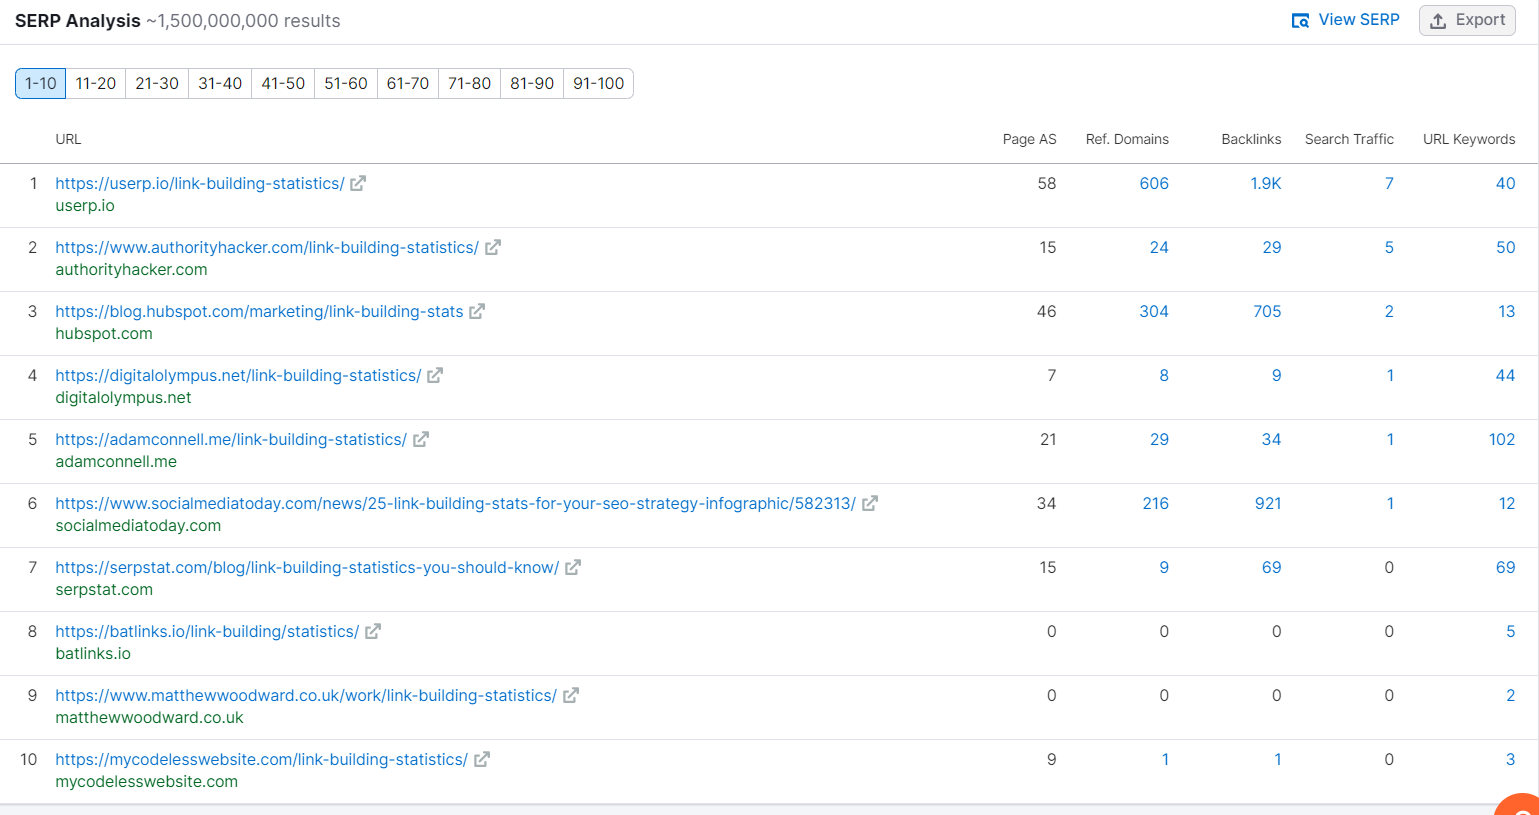Switch to the 51-60 results tab
This screenshot has height=815, width=1539.
point(346,83)
